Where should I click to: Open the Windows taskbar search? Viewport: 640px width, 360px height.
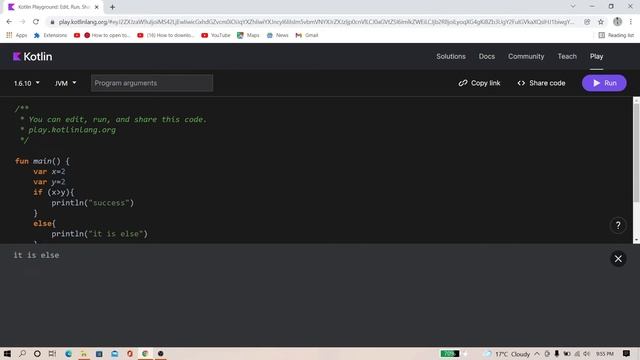coord(22,353)
